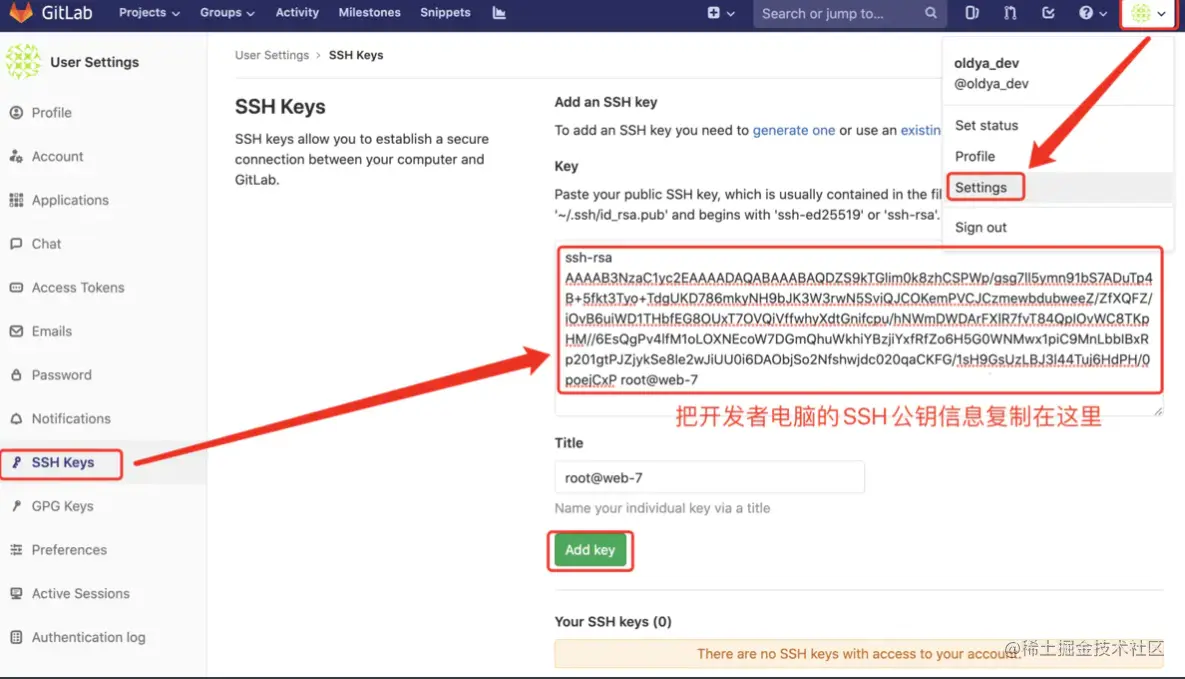Open the Applications settings page

(x=70, y=200)
